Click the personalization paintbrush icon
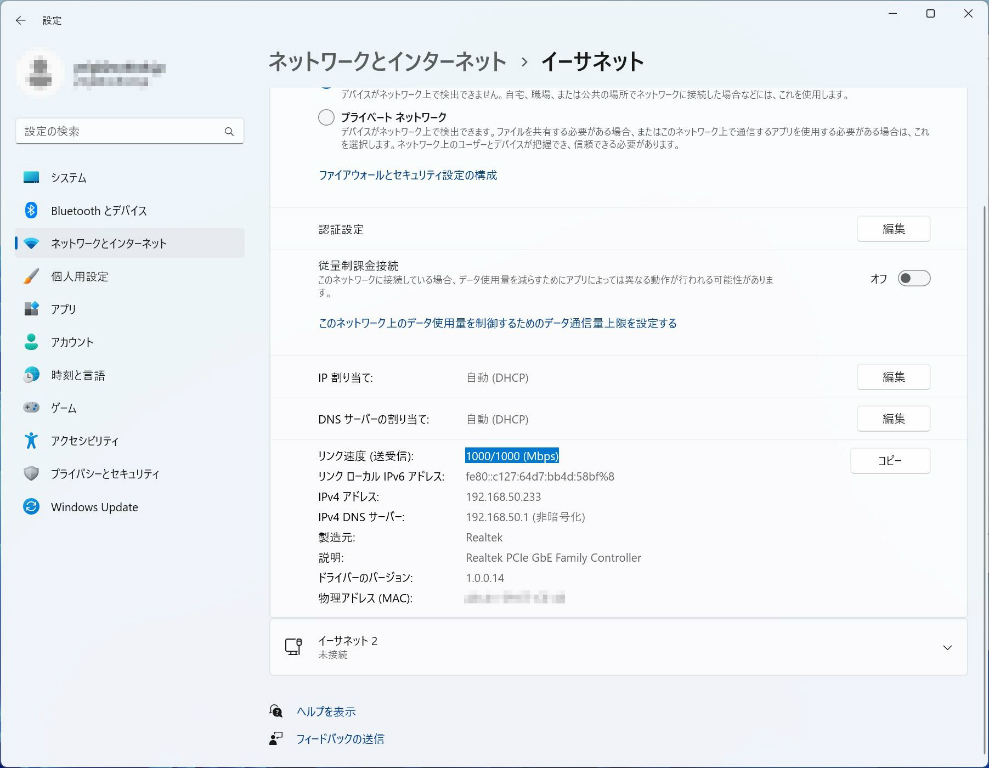 pos(31,277)
